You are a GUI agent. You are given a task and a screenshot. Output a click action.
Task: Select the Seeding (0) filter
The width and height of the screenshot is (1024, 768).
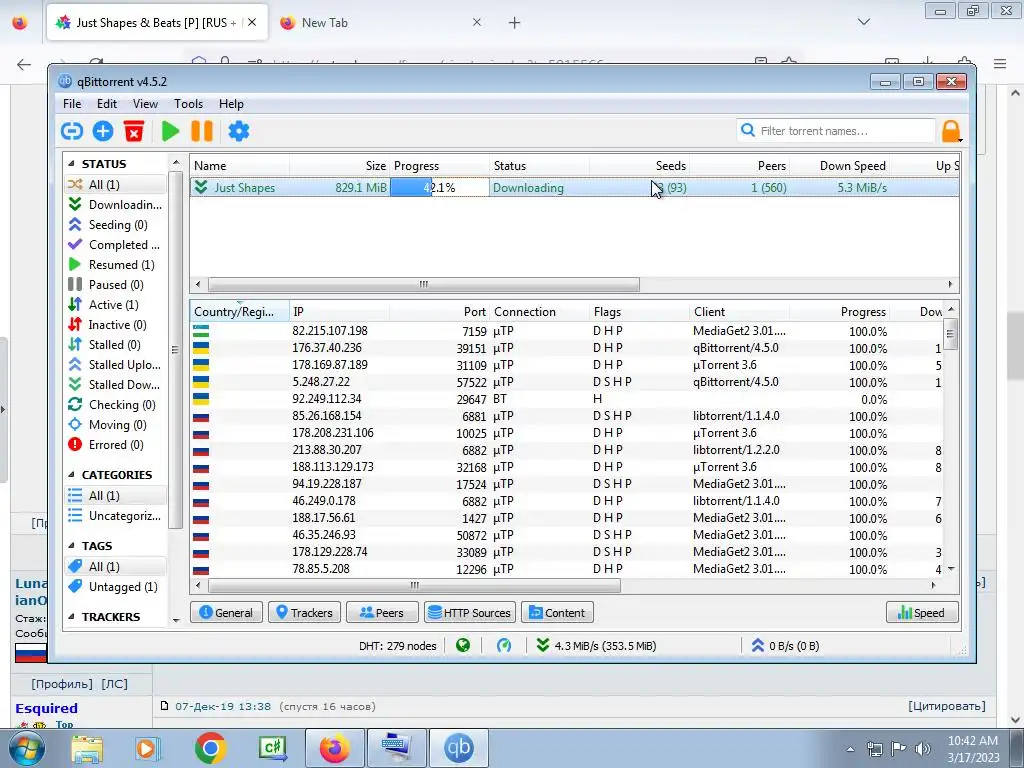pyautogui.click(x=115, y=225)
